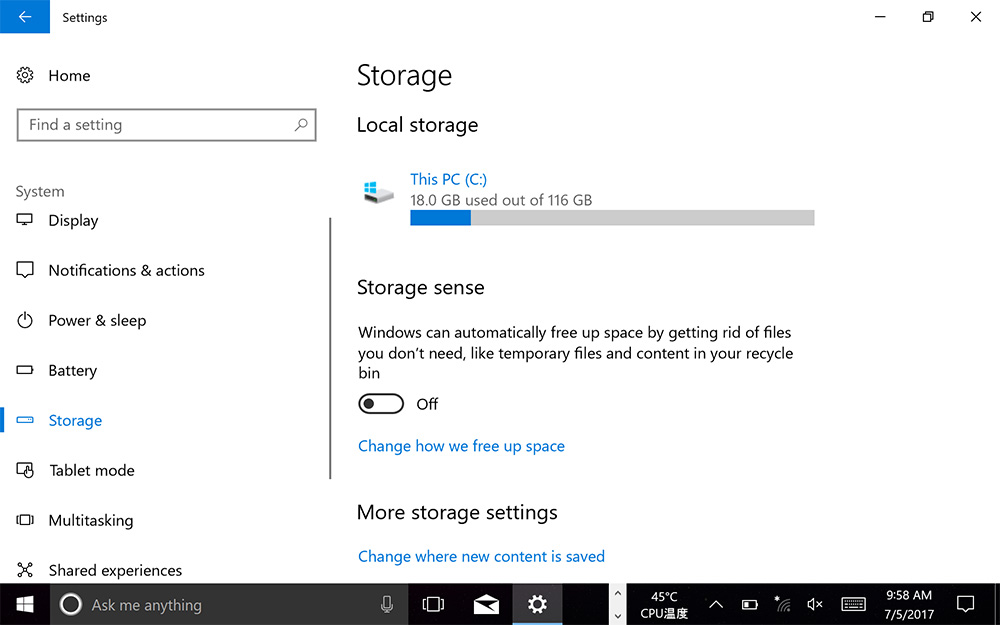Open Tablet mode settings
Image resolution: width=1000 pixels, height=625 pixels.
[x=91, y=470]
